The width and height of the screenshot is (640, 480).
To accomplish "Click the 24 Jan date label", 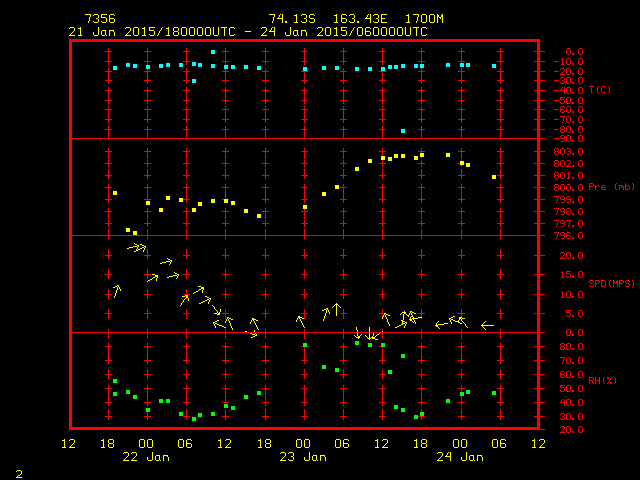I will [x=460, y=457].
